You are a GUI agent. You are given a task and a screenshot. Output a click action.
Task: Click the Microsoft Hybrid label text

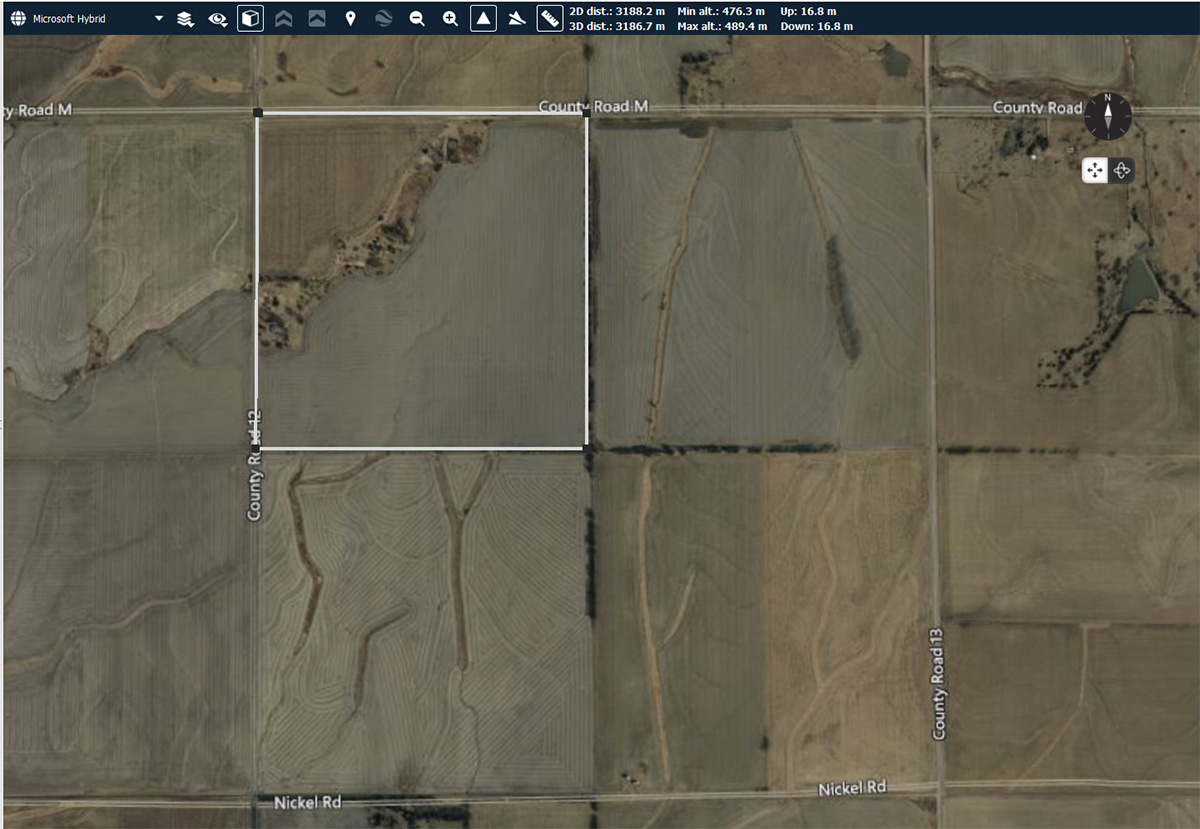click(69, 19)
